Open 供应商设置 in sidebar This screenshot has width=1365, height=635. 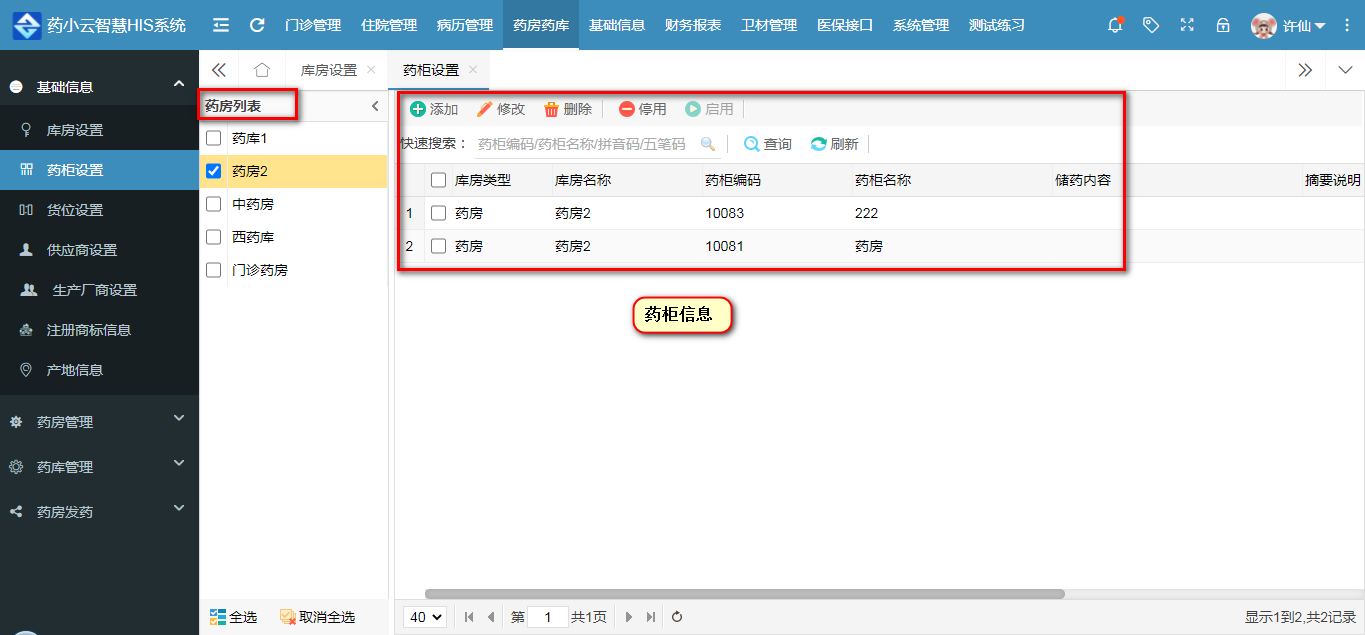point(99,250)
